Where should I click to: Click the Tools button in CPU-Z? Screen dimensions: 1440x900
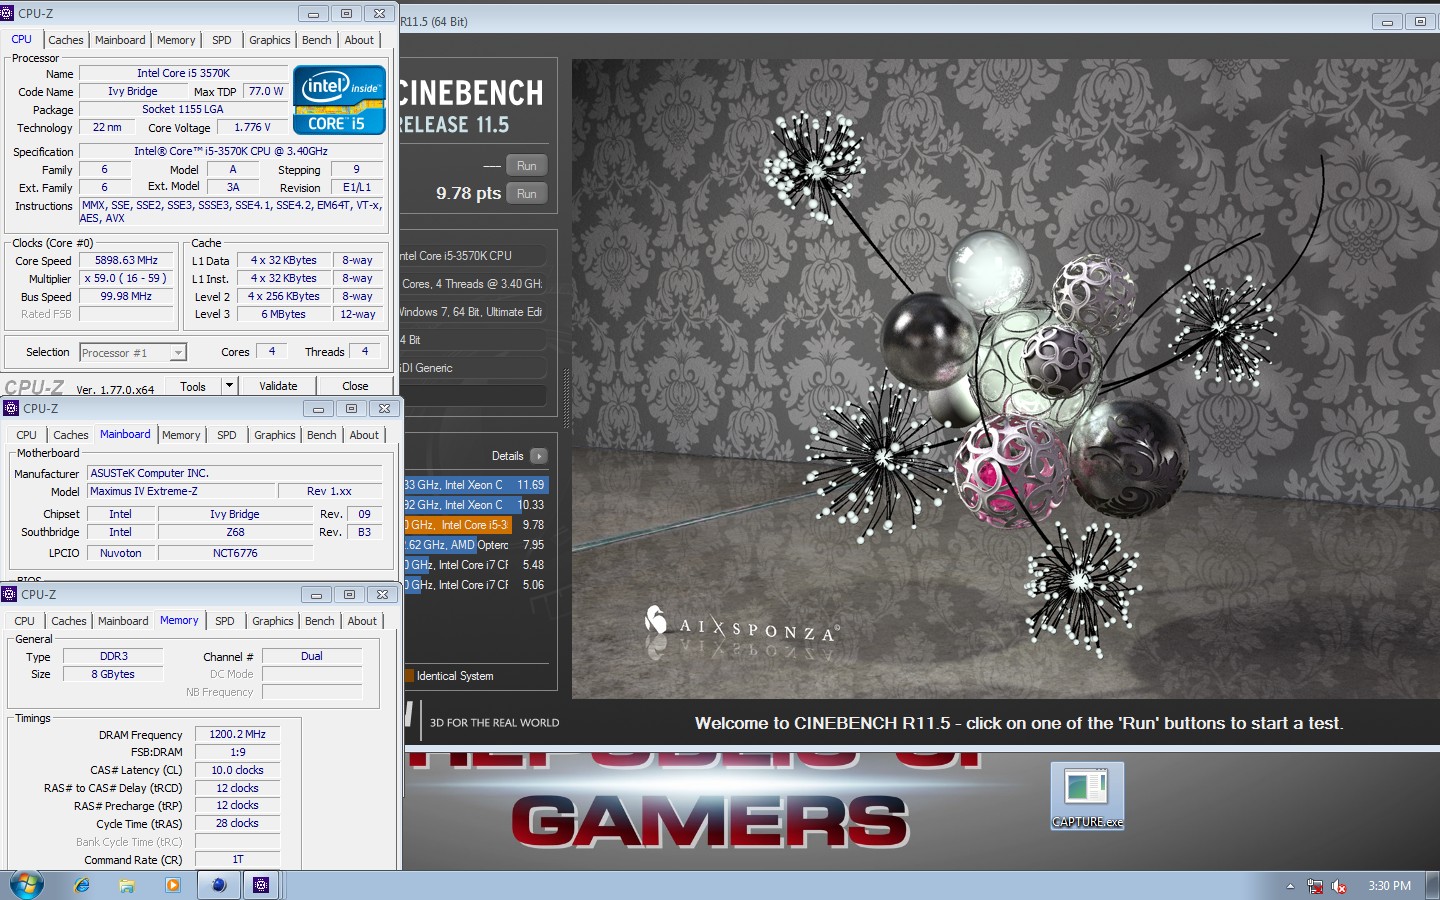193,386
